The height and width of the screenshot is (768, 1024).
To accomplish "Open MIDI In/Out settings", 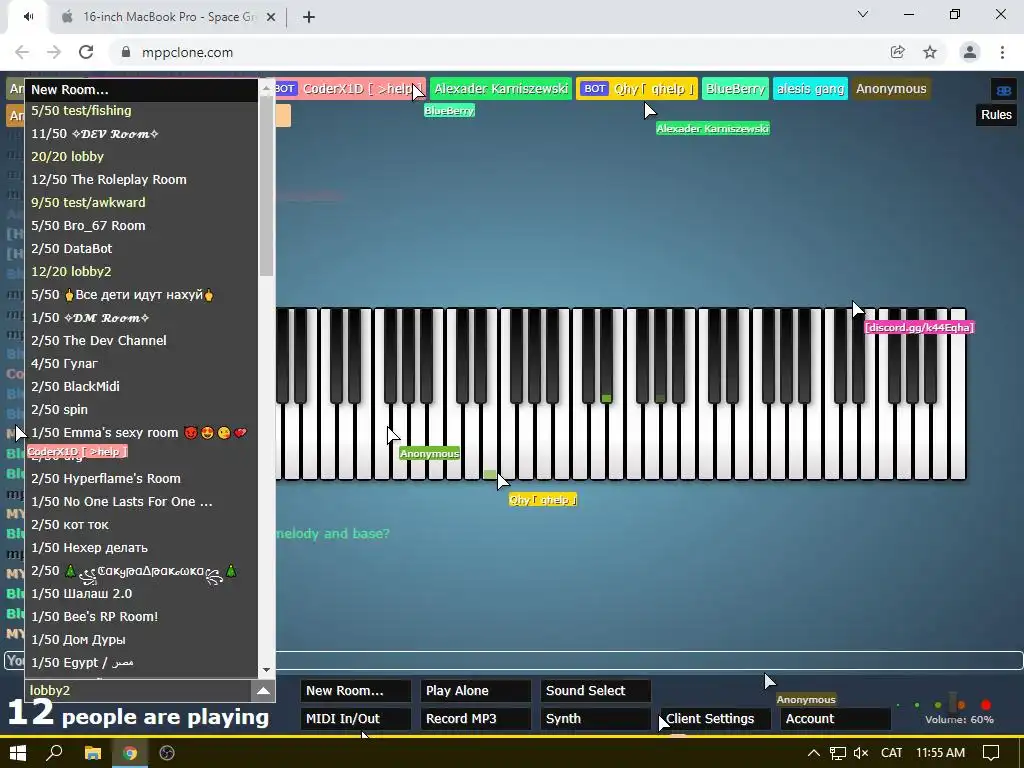I will pyautogui.click(x=356, y=719).
